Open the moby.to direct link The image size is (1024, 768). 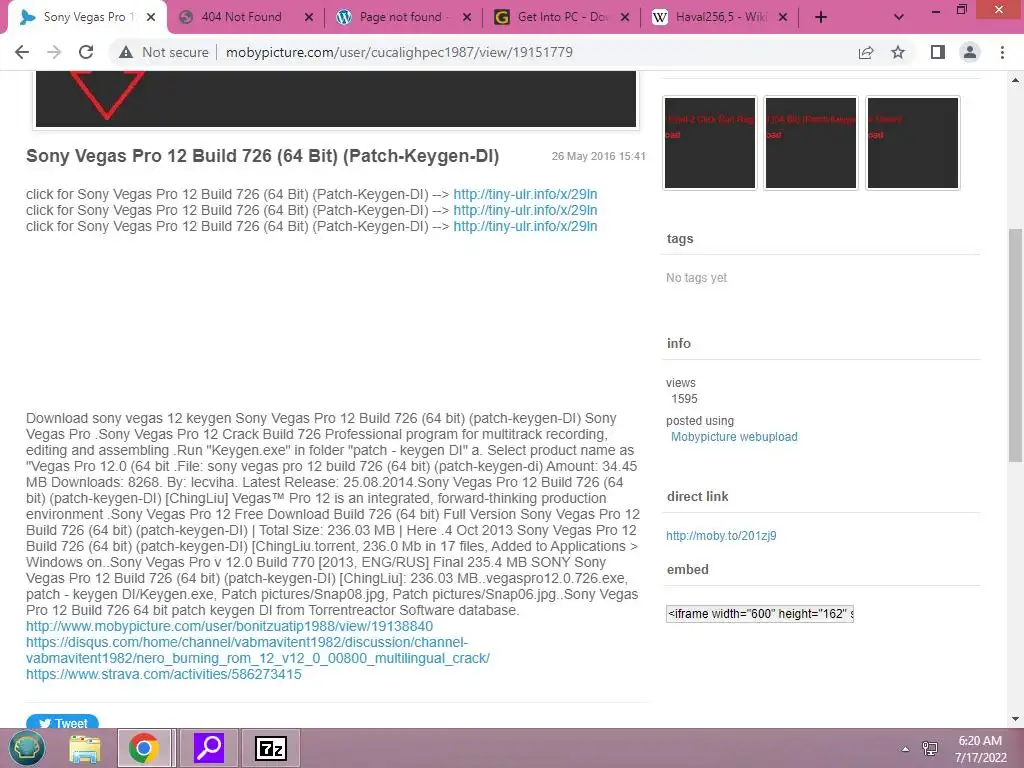pyautogui.click(x=721, y=536)
